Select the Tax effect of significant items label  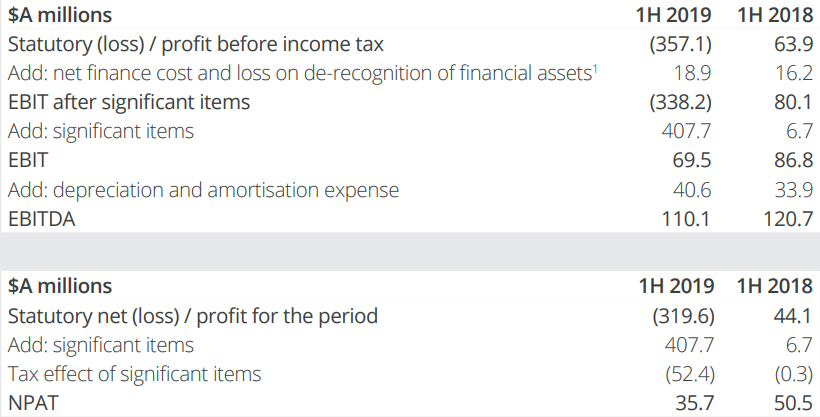134,374
